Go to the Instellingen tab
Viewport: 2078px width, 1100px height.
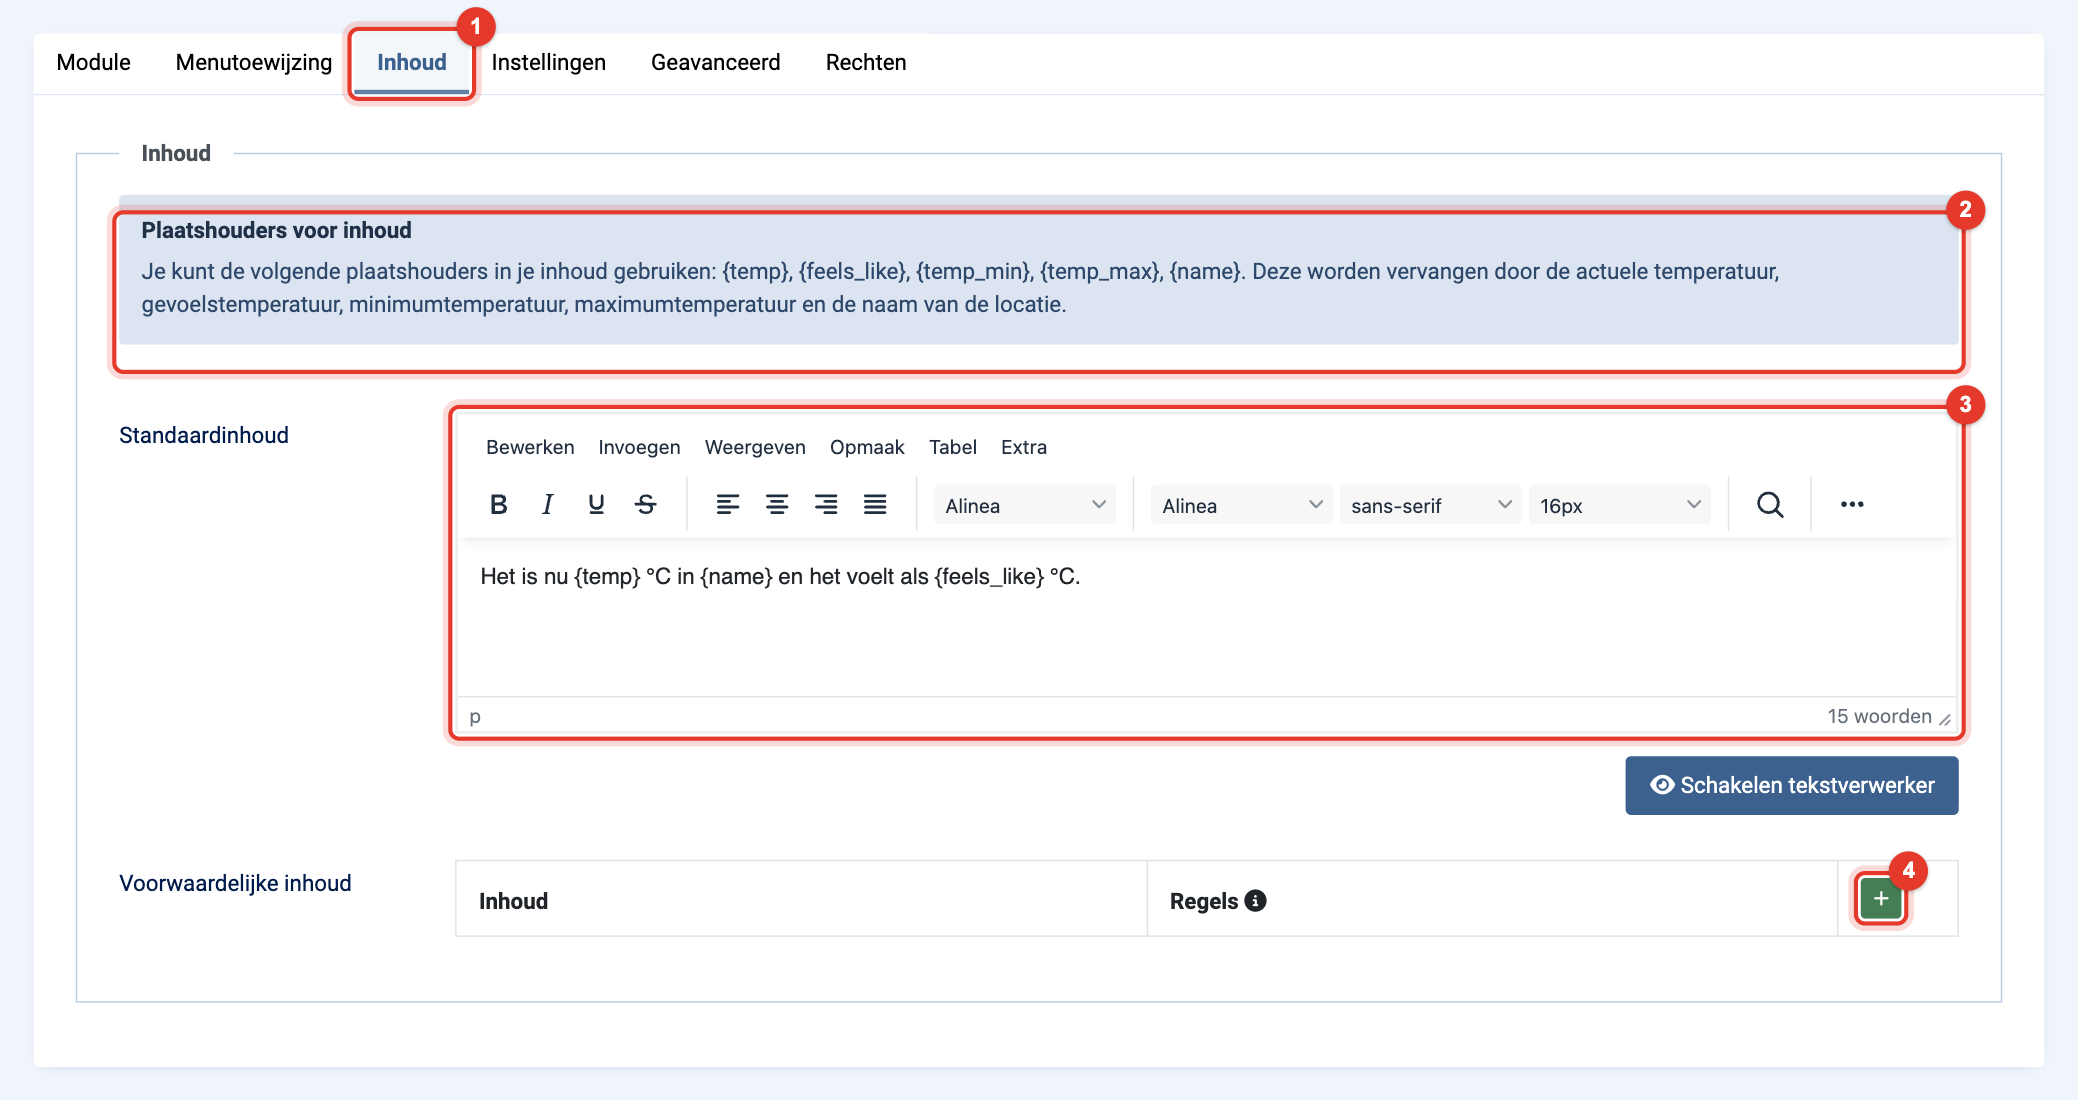tap(548, 62)
